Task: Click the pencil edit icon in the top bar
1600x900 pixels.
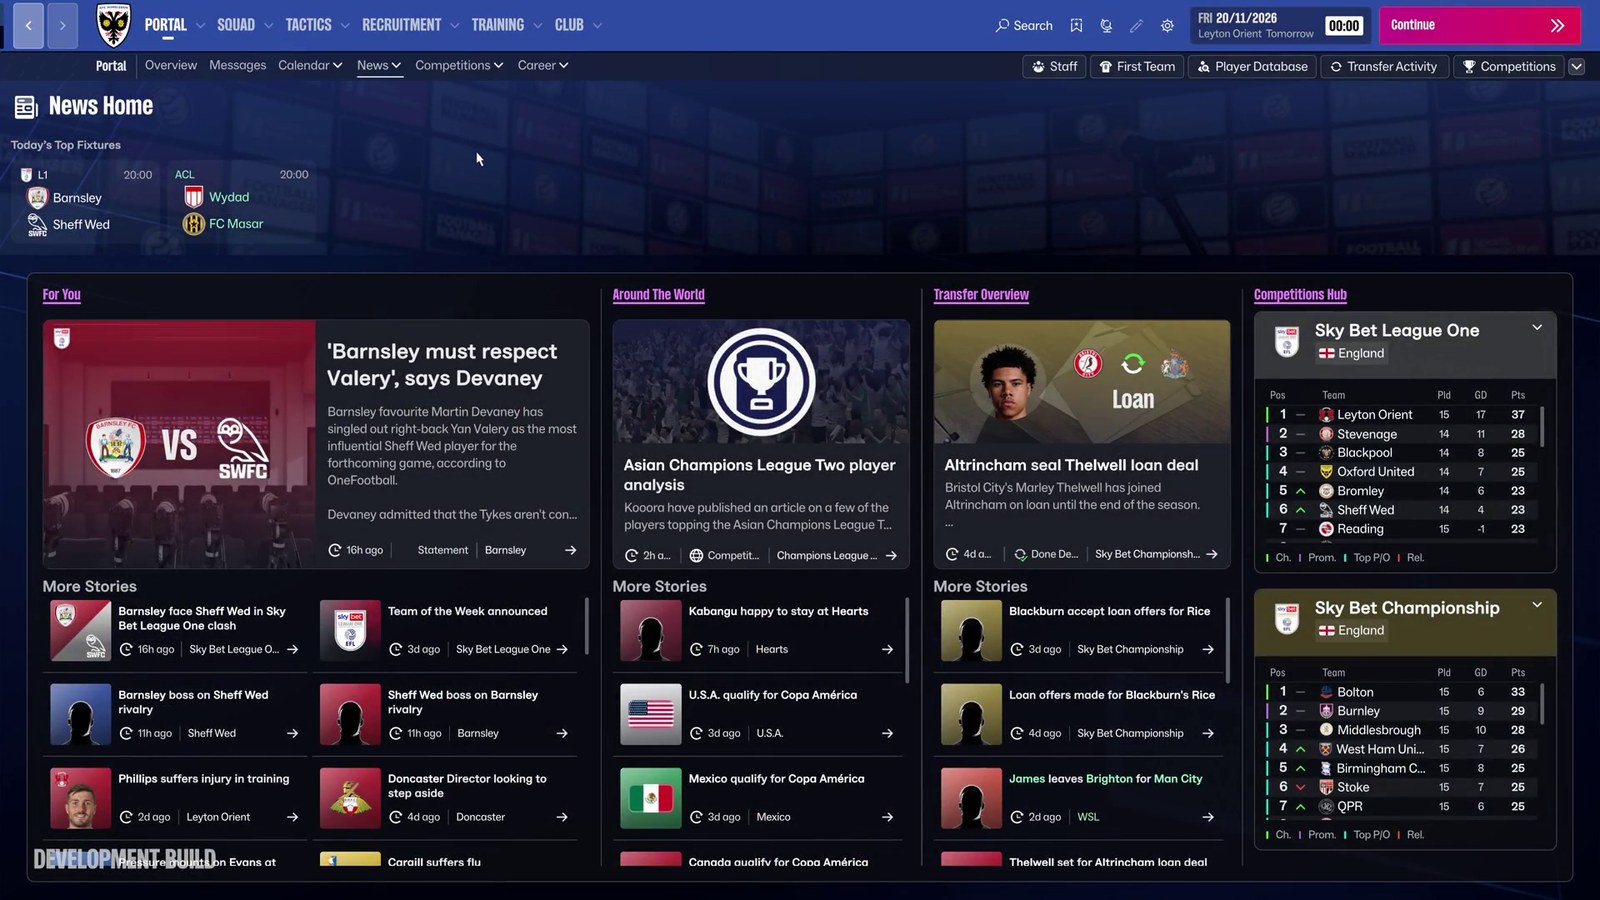Action: (1136, 25)
